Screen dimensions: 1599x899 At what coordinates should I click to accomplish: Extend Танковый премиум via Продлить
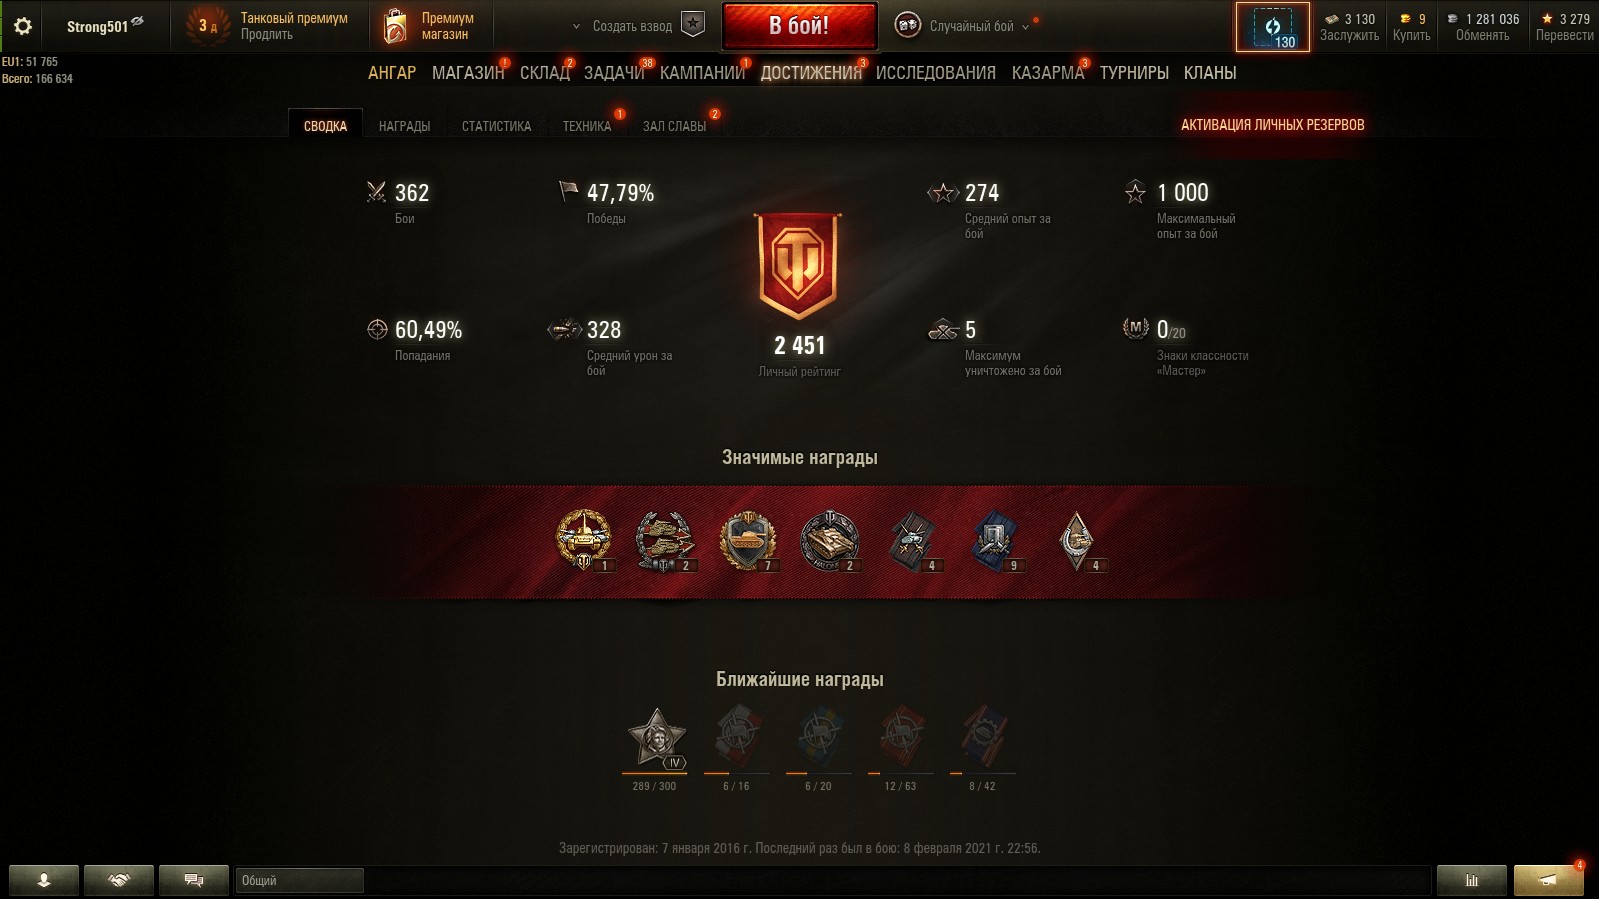pyautogui.click(x=266, y=35)
